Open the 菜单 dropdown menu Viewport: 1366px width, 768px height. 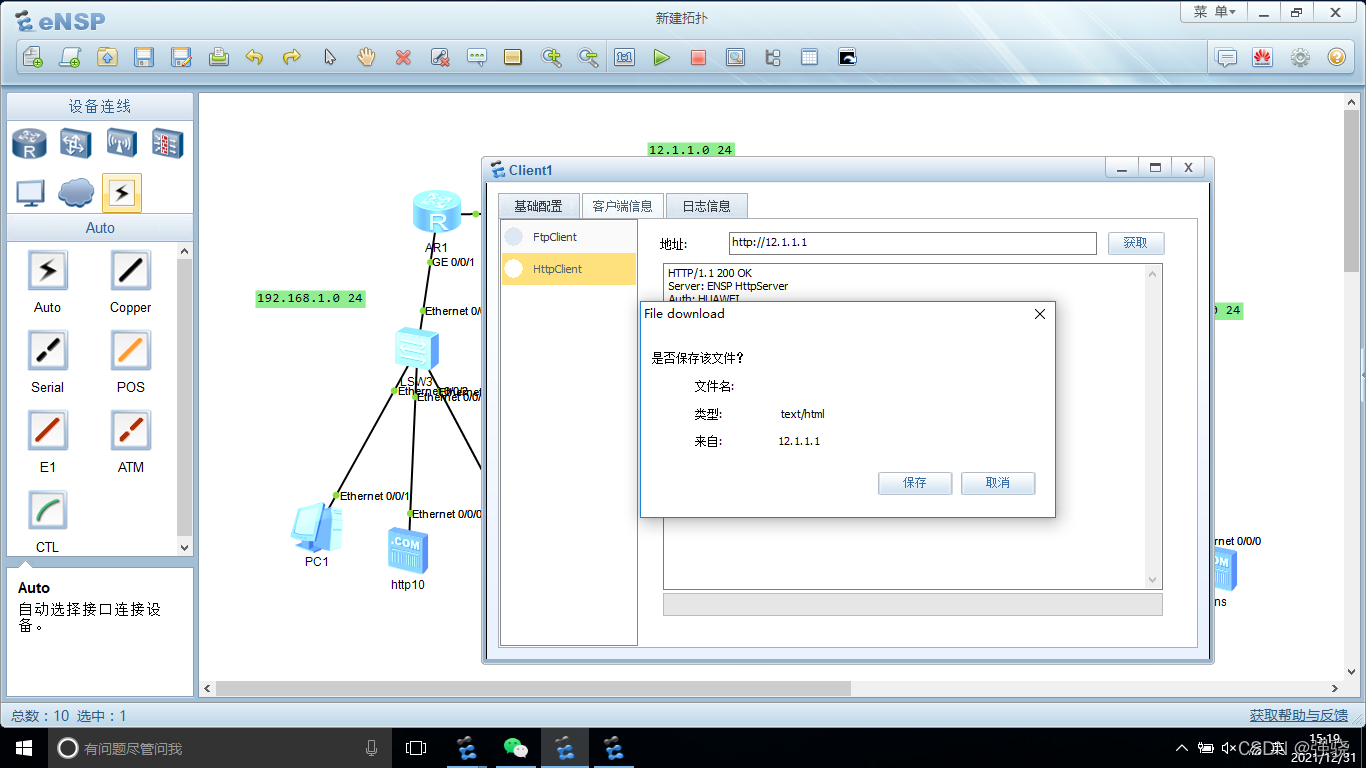pos(1215,12)
